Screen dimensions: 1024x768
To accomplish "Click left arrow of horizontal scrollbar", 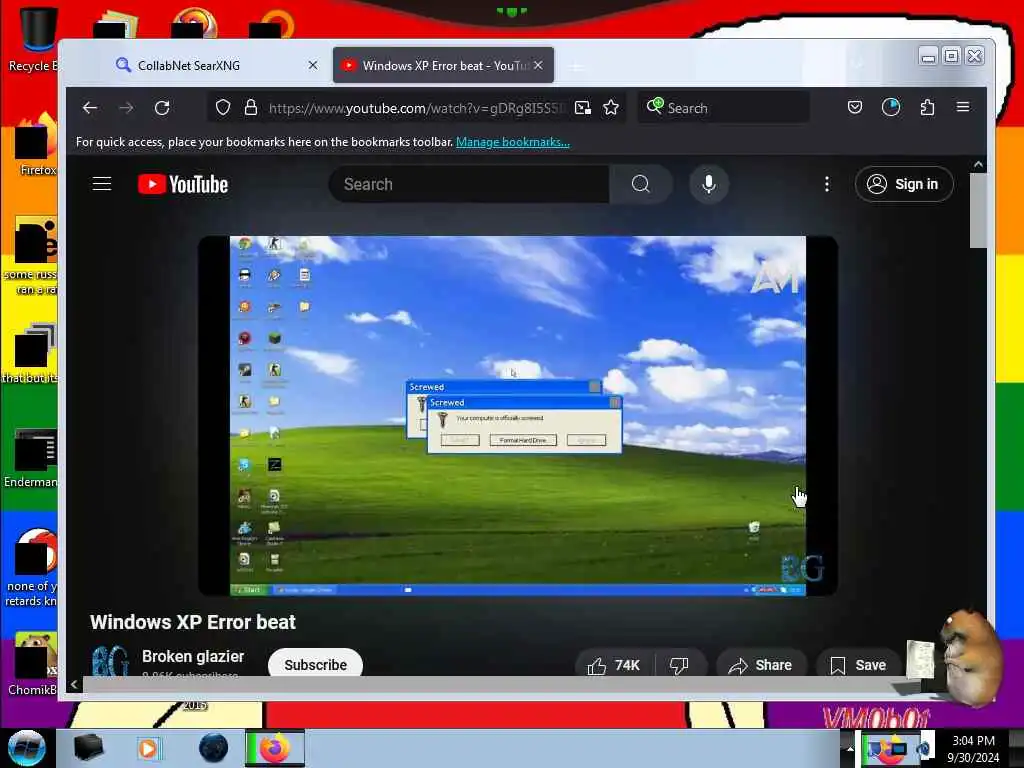I will (x=74, y=684).
